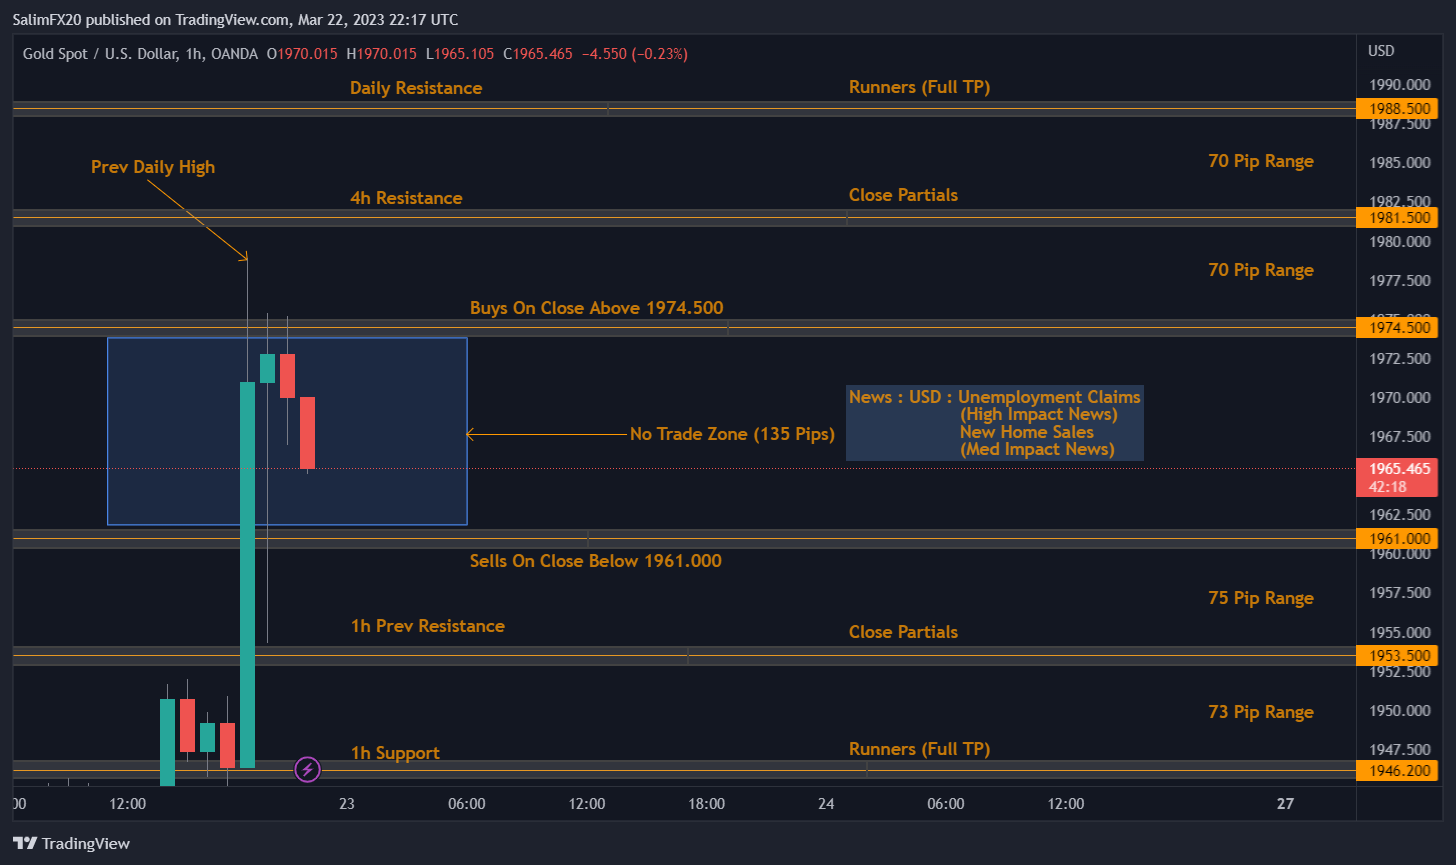This screenshot has height=865, width=1456.
Task: Open the Gold Spot / U.S. Dollar symbol legend
Action: 100,53
